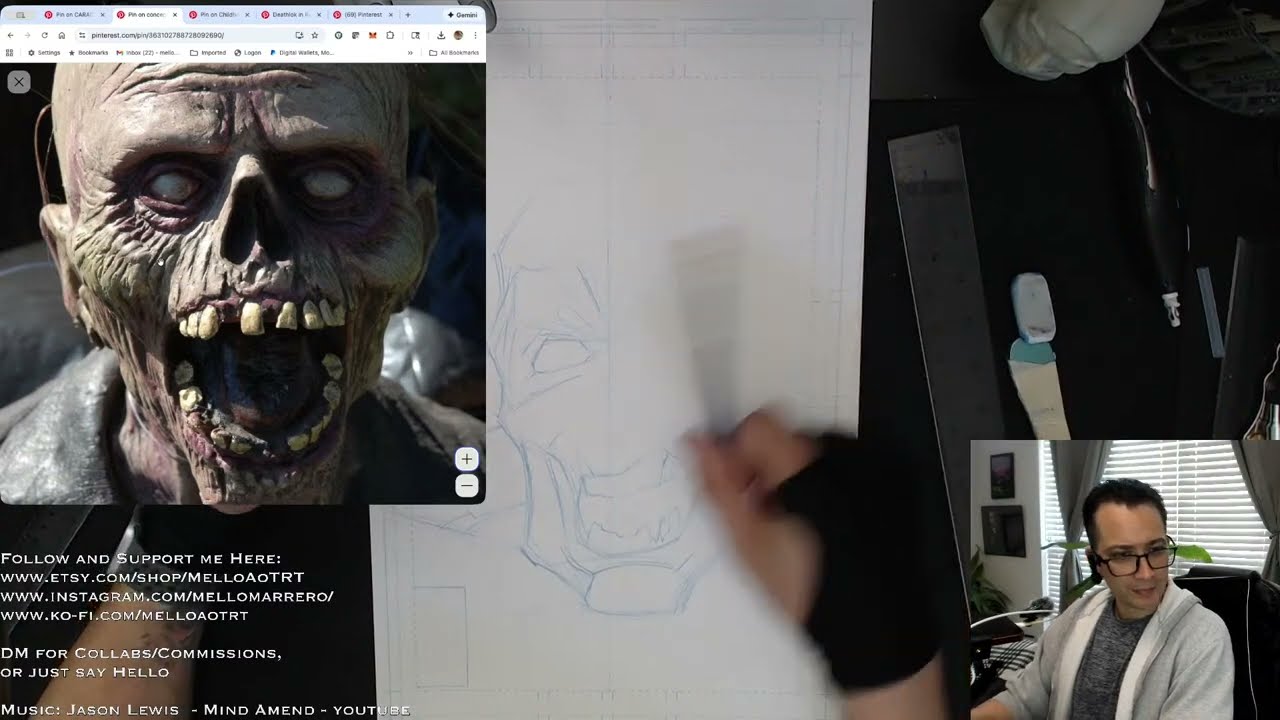Reload the Pinterest page
This screenshot has height=720, width=1280.
[x=44, y=35]
